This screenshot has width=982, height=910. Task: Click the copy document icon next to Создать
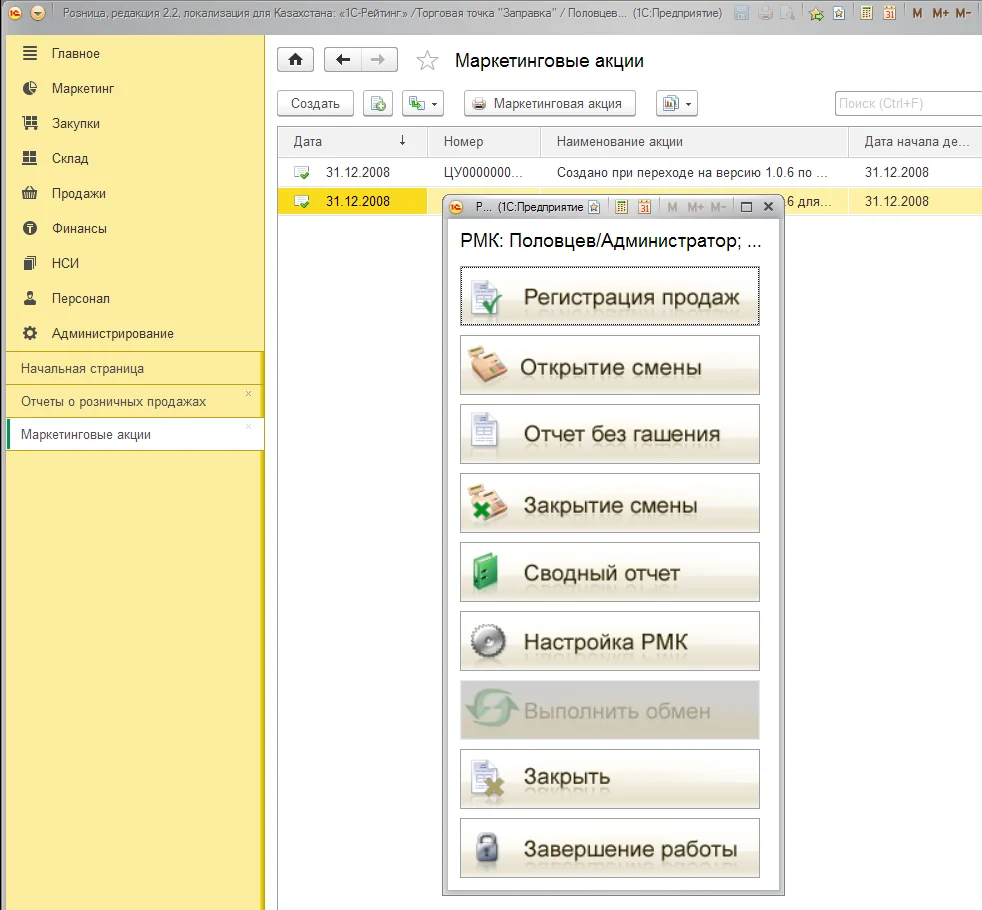click(377, 103)
